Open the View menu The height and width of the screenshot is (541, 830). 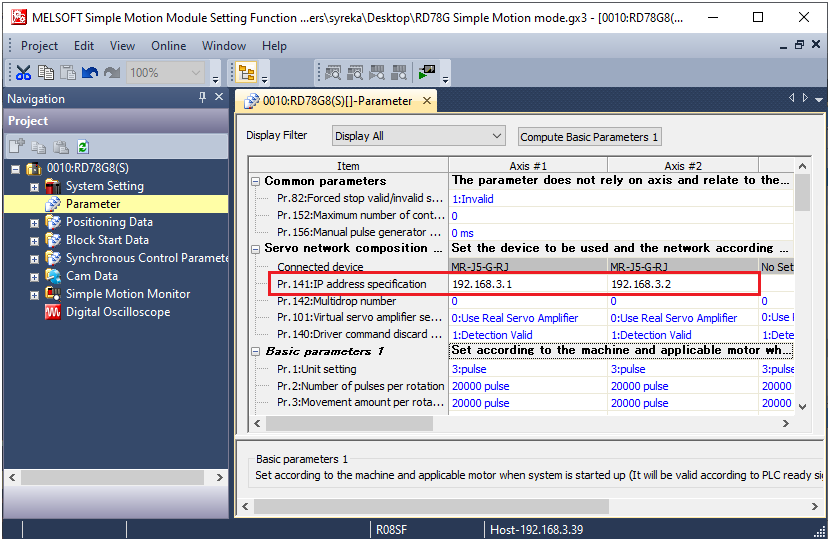tap(122, 46)
